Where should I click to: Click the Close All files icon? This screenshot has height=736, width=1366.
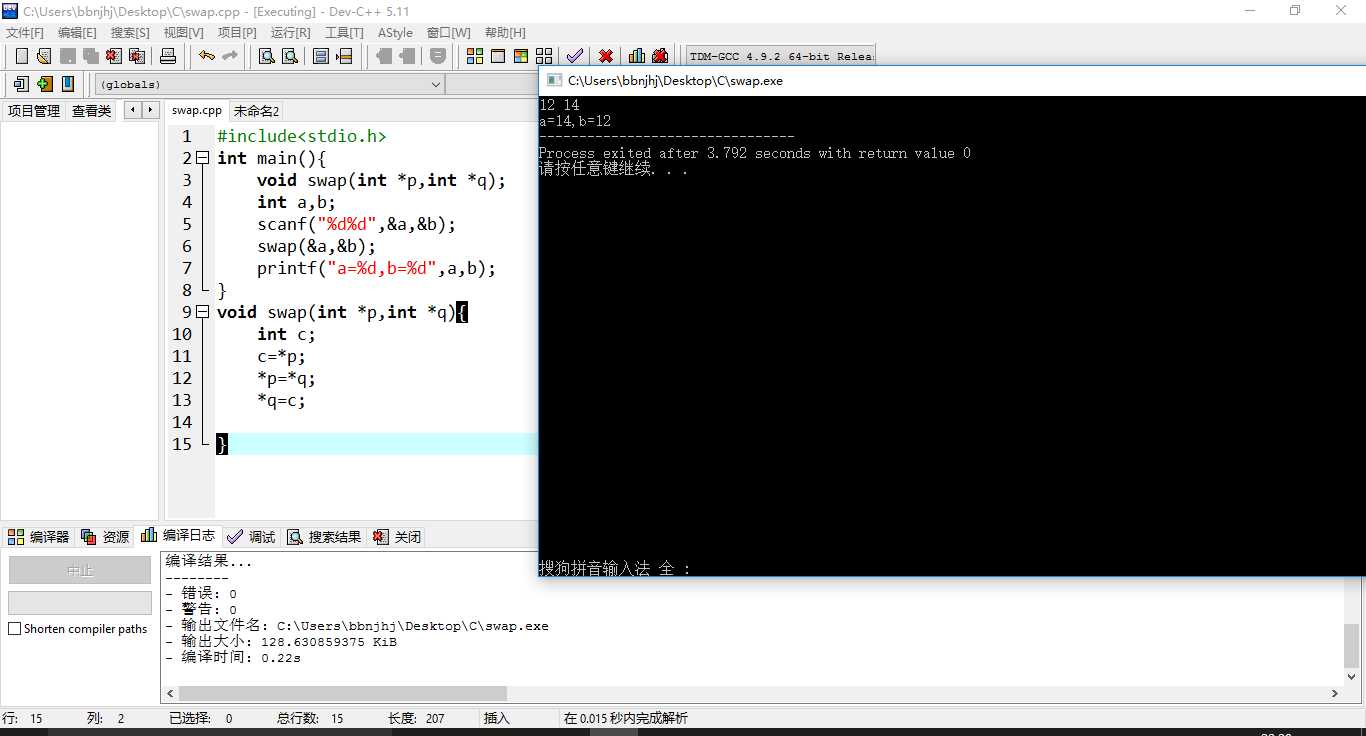tap(137, 56)
